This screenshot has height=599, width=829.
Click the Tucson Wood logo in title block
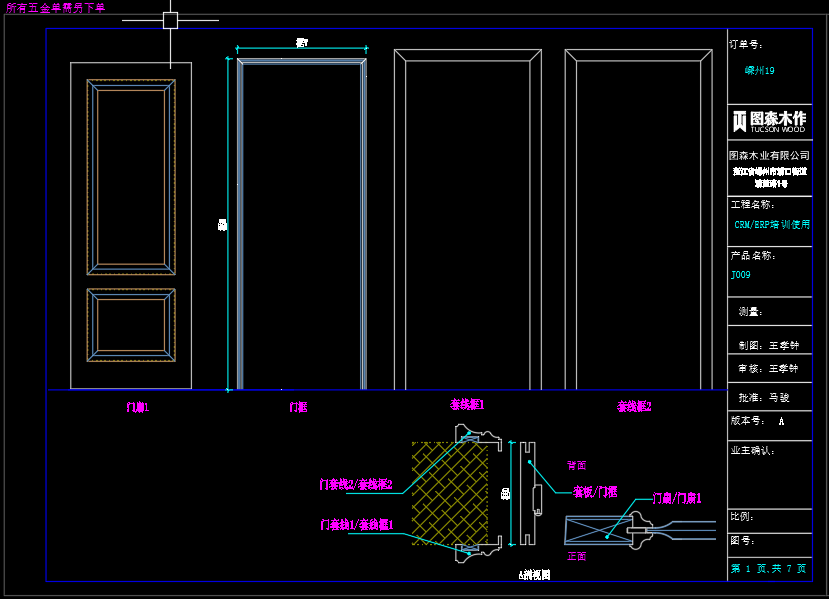769,121
